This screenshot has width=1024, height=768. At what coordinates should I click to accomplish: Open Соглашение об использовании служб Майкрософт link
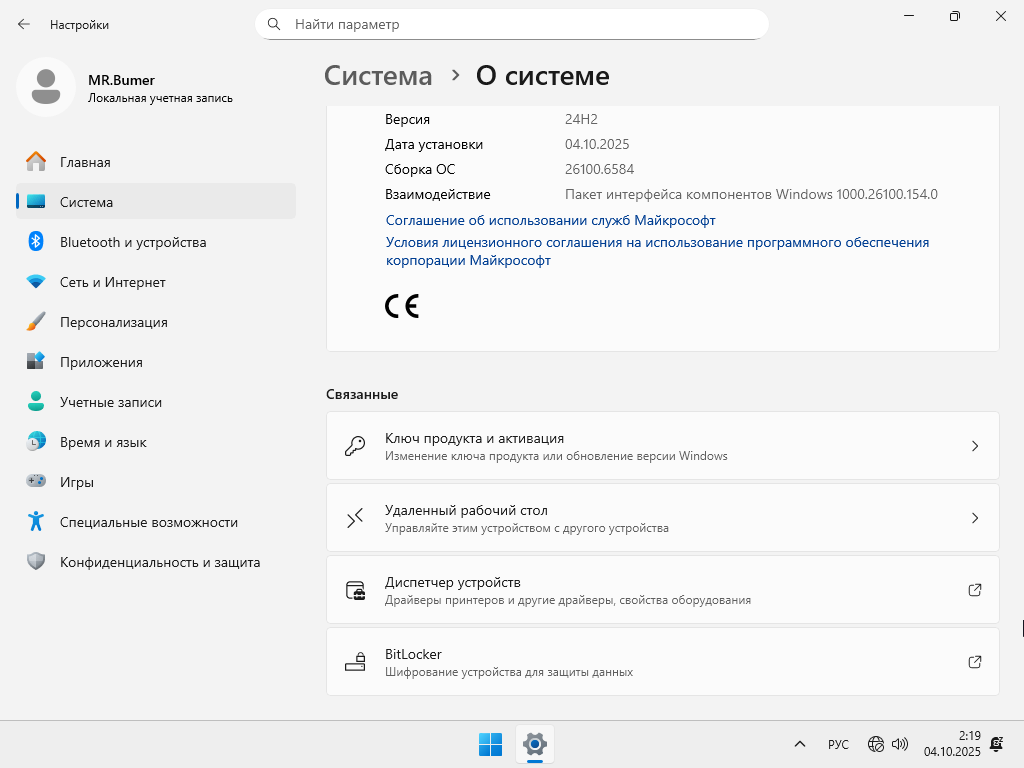click(x=550, y=220)
